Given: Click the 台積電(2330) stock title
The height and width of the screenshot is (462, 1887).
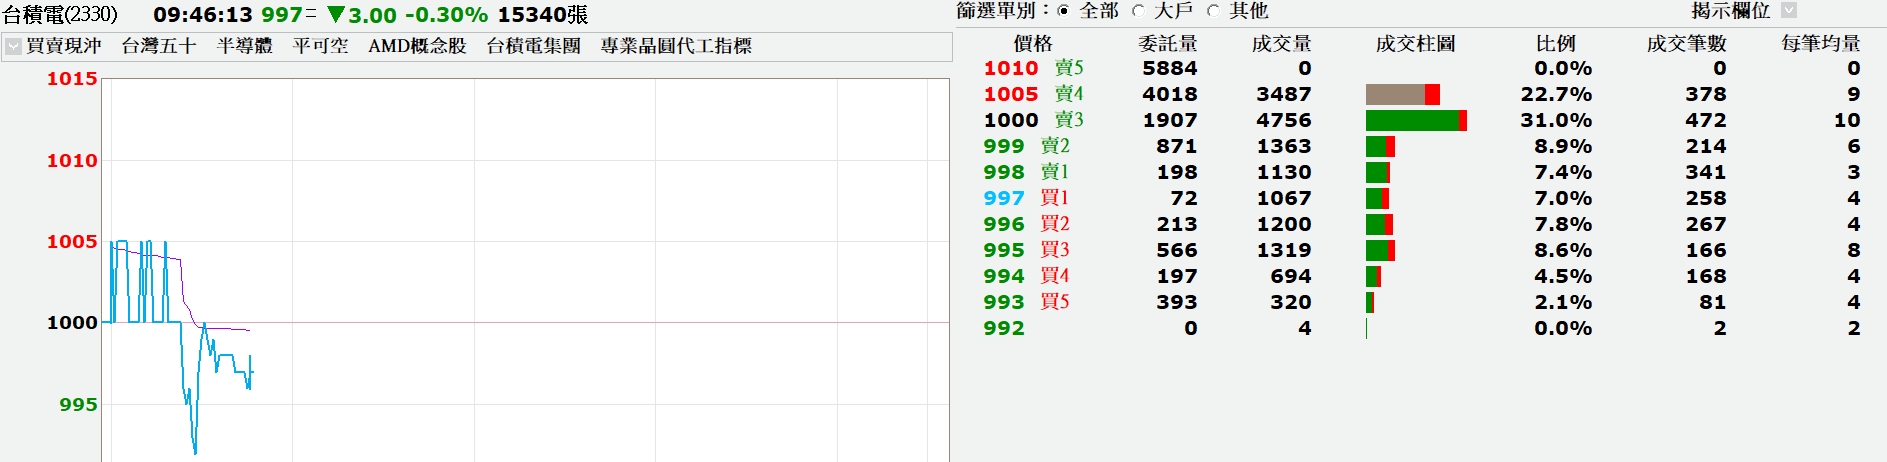Looking at the screenshot, I should tap(60, 15).
